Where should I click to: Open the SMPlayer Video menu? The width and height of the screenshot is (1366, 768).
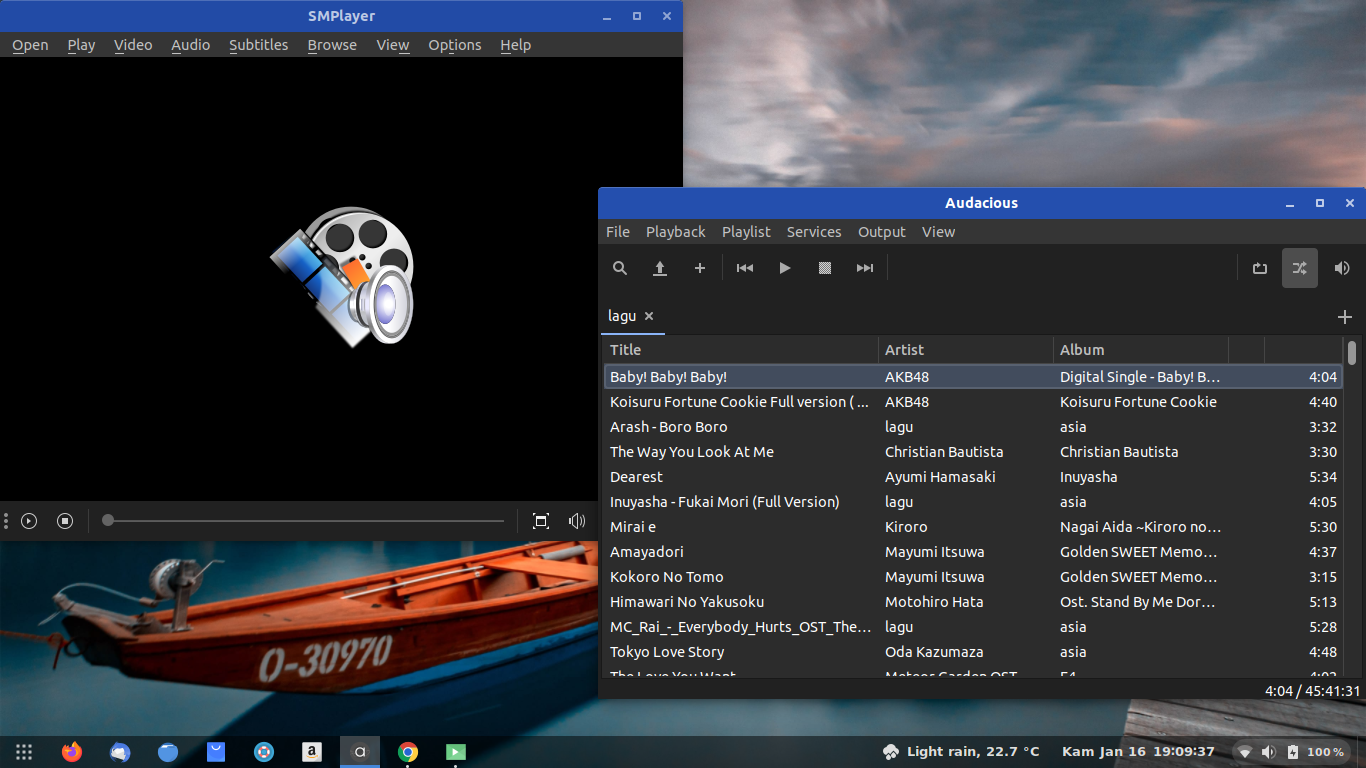133,45
